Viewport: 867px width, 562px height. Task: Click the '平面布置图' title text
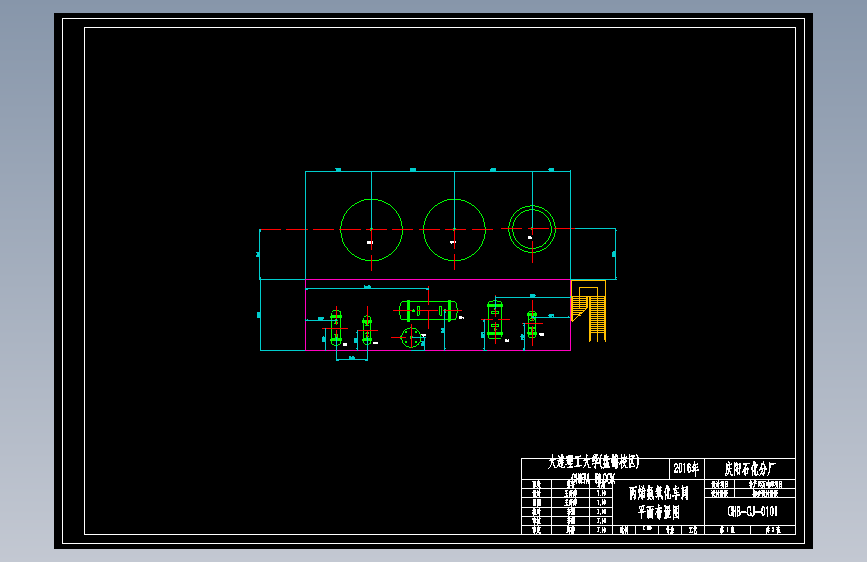pos(659,512)
